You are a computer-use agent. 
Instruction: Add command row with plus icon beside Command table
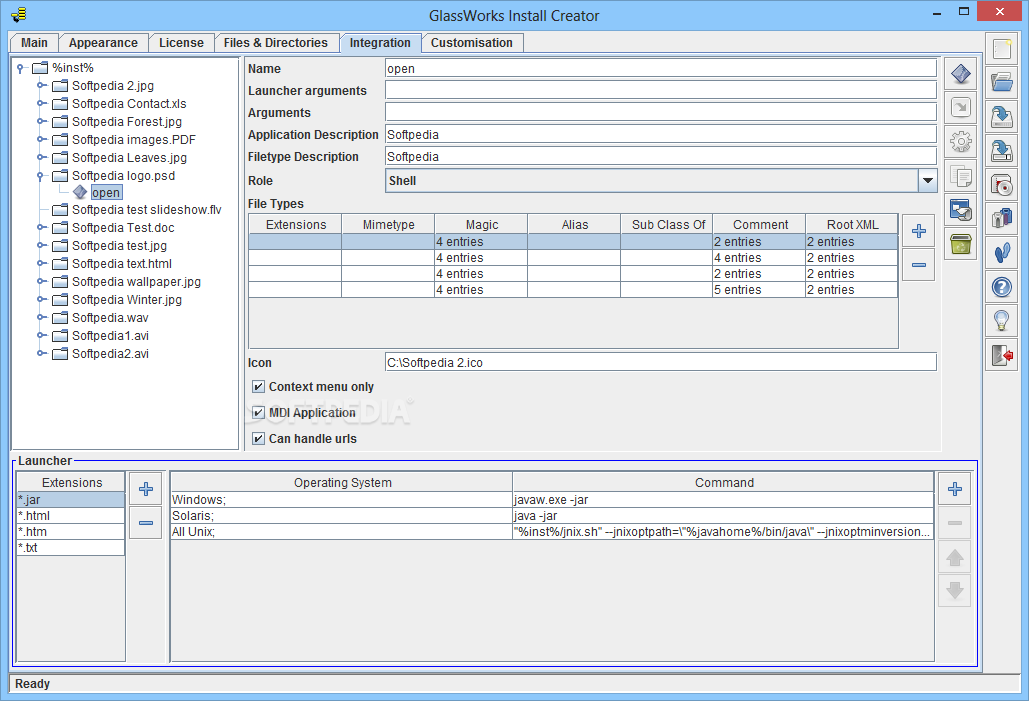(x=955, y=489)
